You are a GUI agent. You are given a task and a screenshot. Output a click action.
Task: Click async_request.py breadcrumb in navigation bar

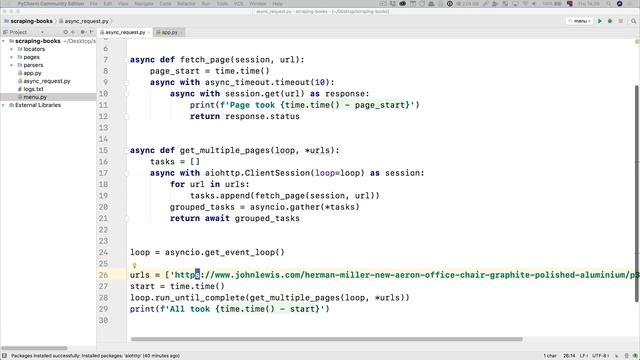pos(84,21)
